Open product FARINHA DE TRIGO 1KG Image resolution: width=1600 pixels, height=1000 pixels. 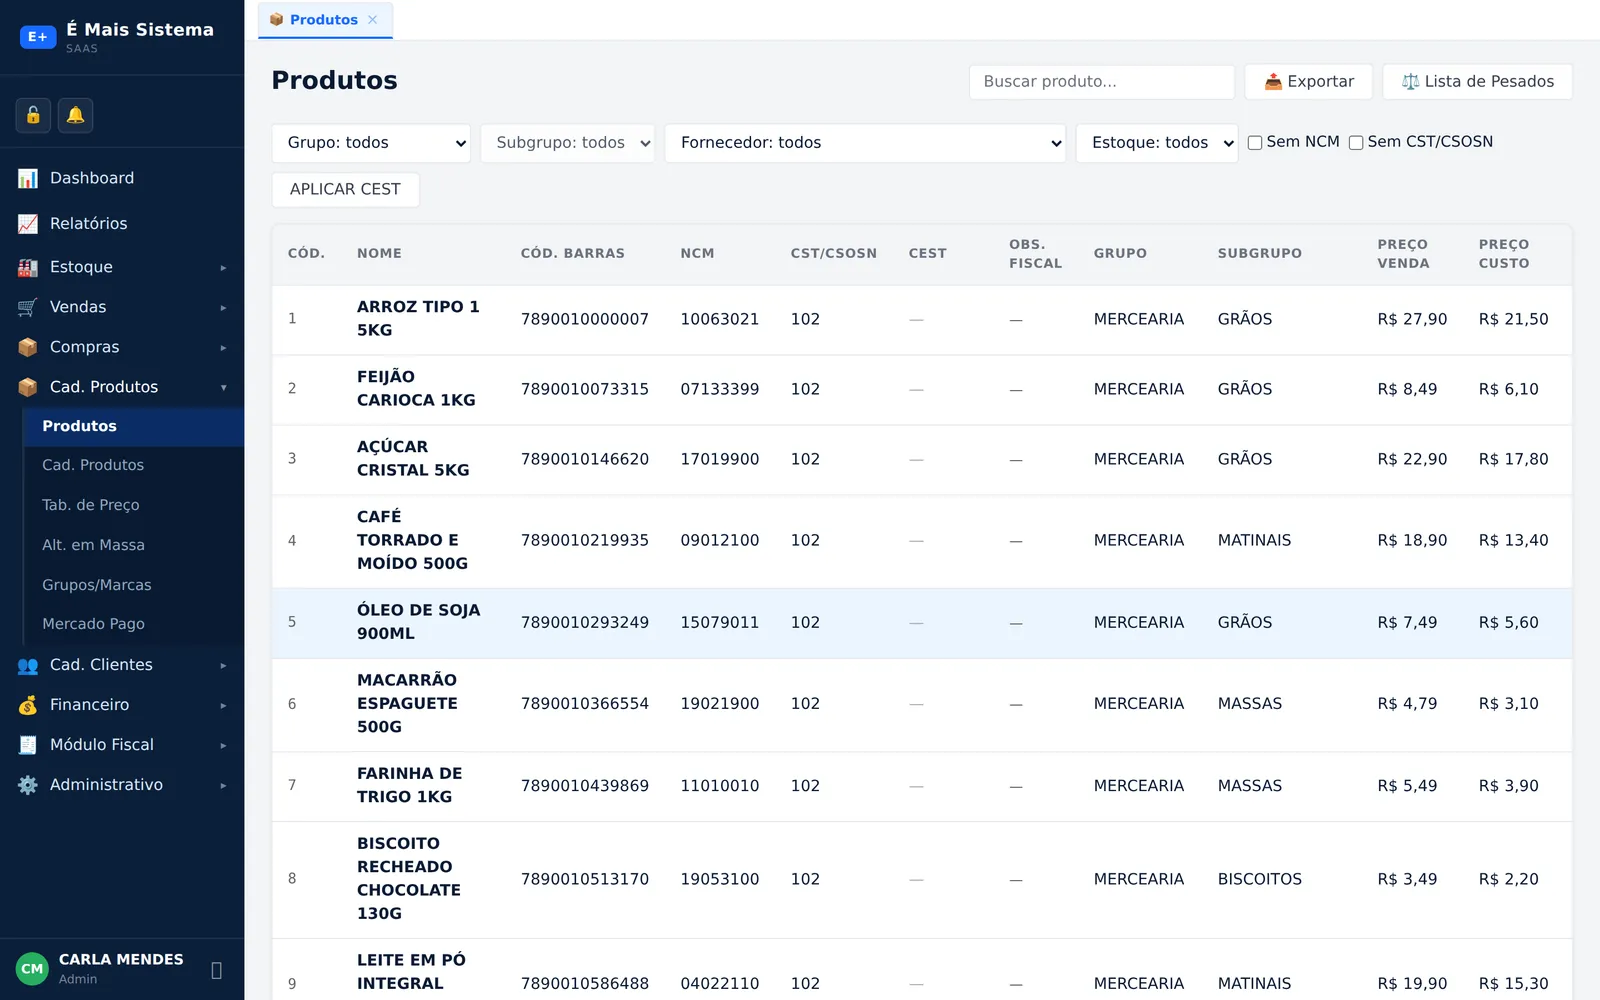pos(409,785)
